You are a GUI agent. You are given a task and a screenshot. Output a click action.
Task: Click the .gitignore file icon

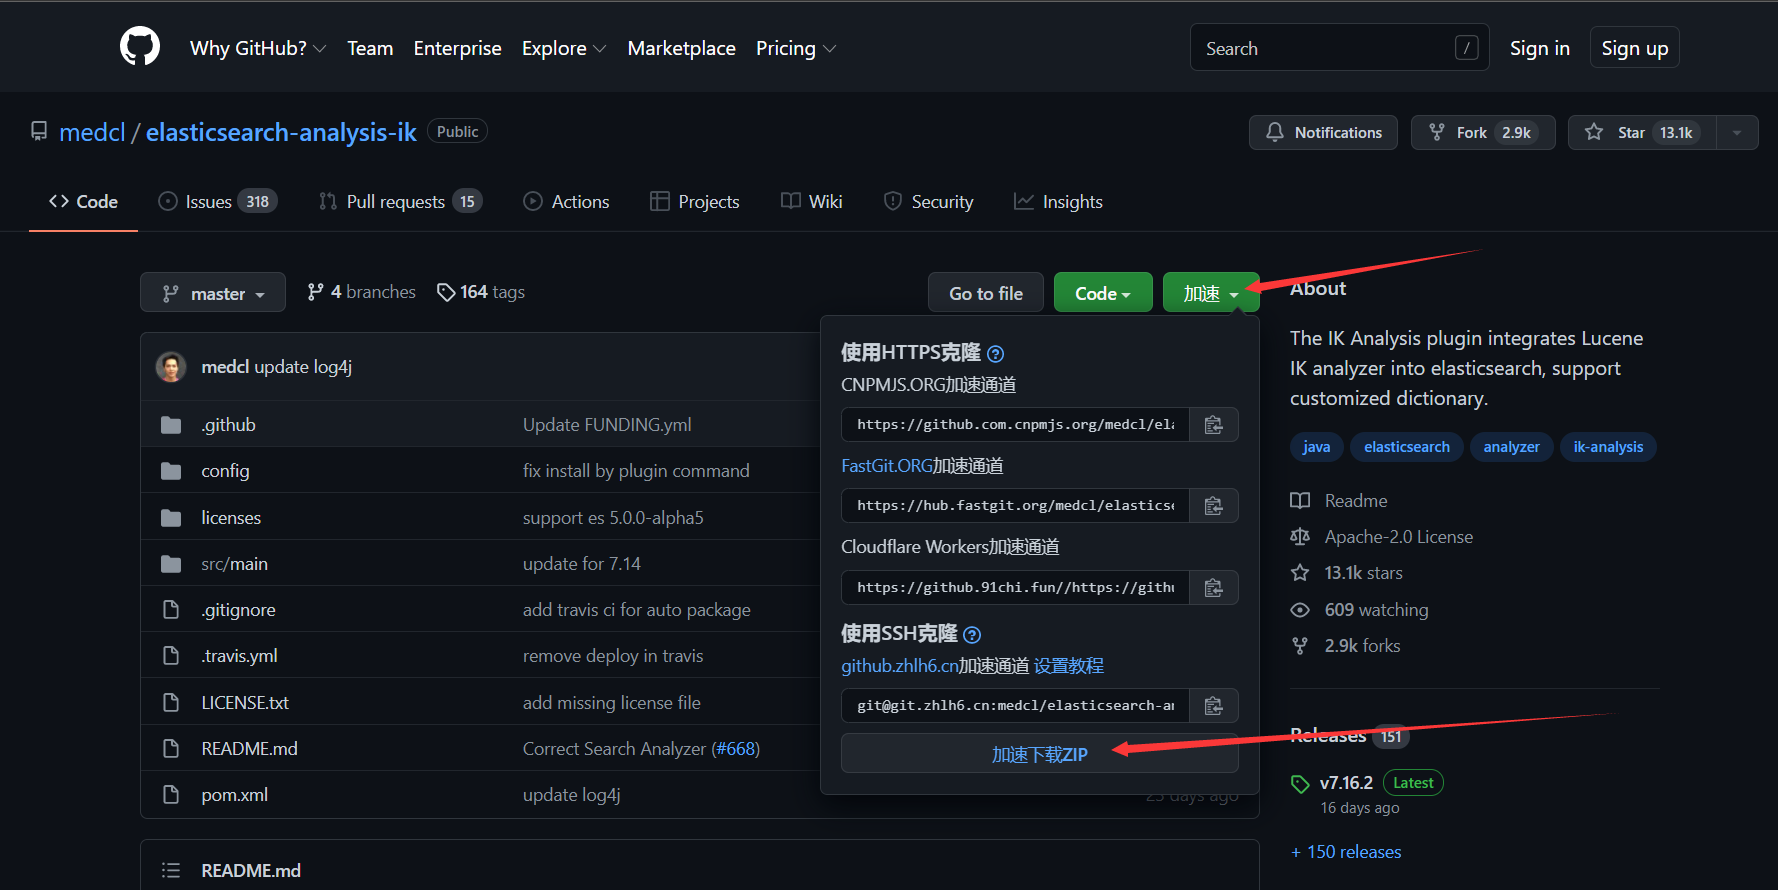(171, 610)
